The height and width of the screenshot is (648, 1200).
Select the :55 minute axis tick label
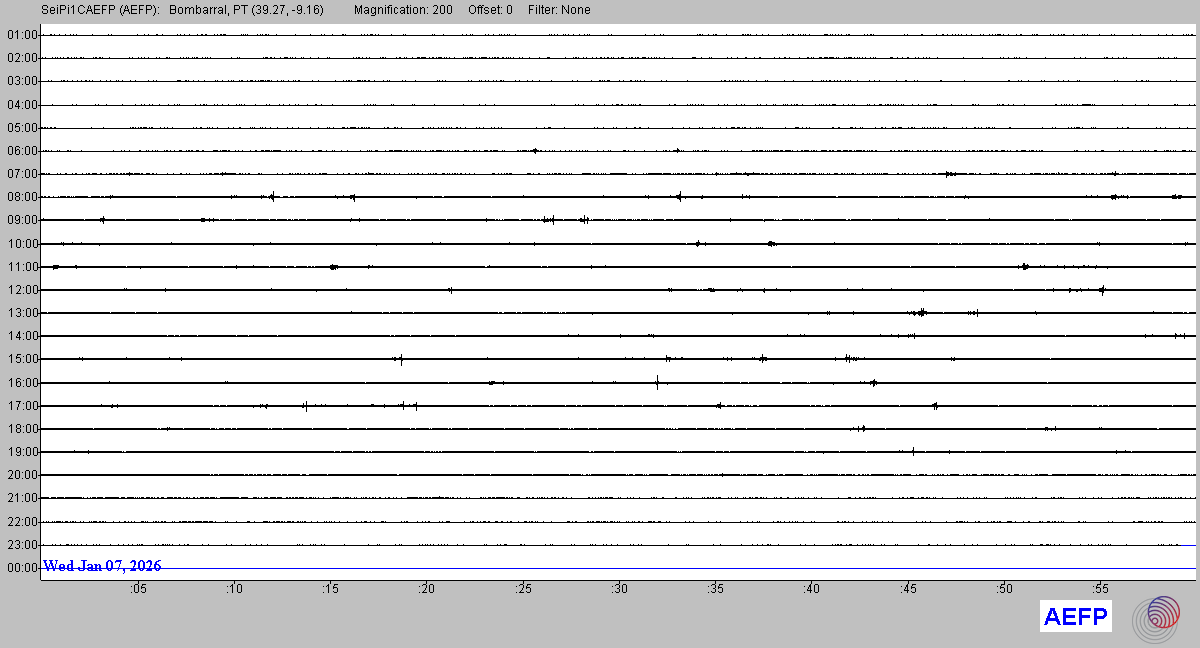click(x=1100, y=589)
